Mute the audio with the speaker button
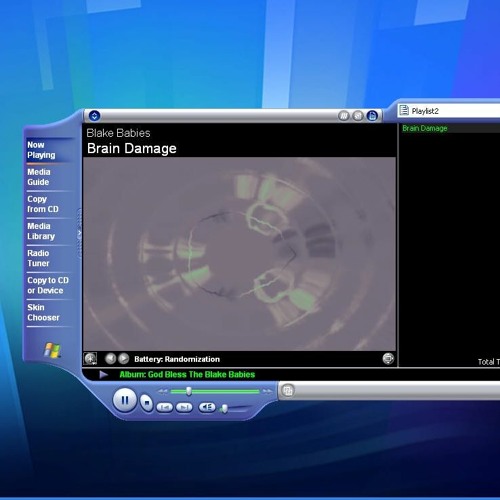The image size is (500, 500). pos(207,407)
